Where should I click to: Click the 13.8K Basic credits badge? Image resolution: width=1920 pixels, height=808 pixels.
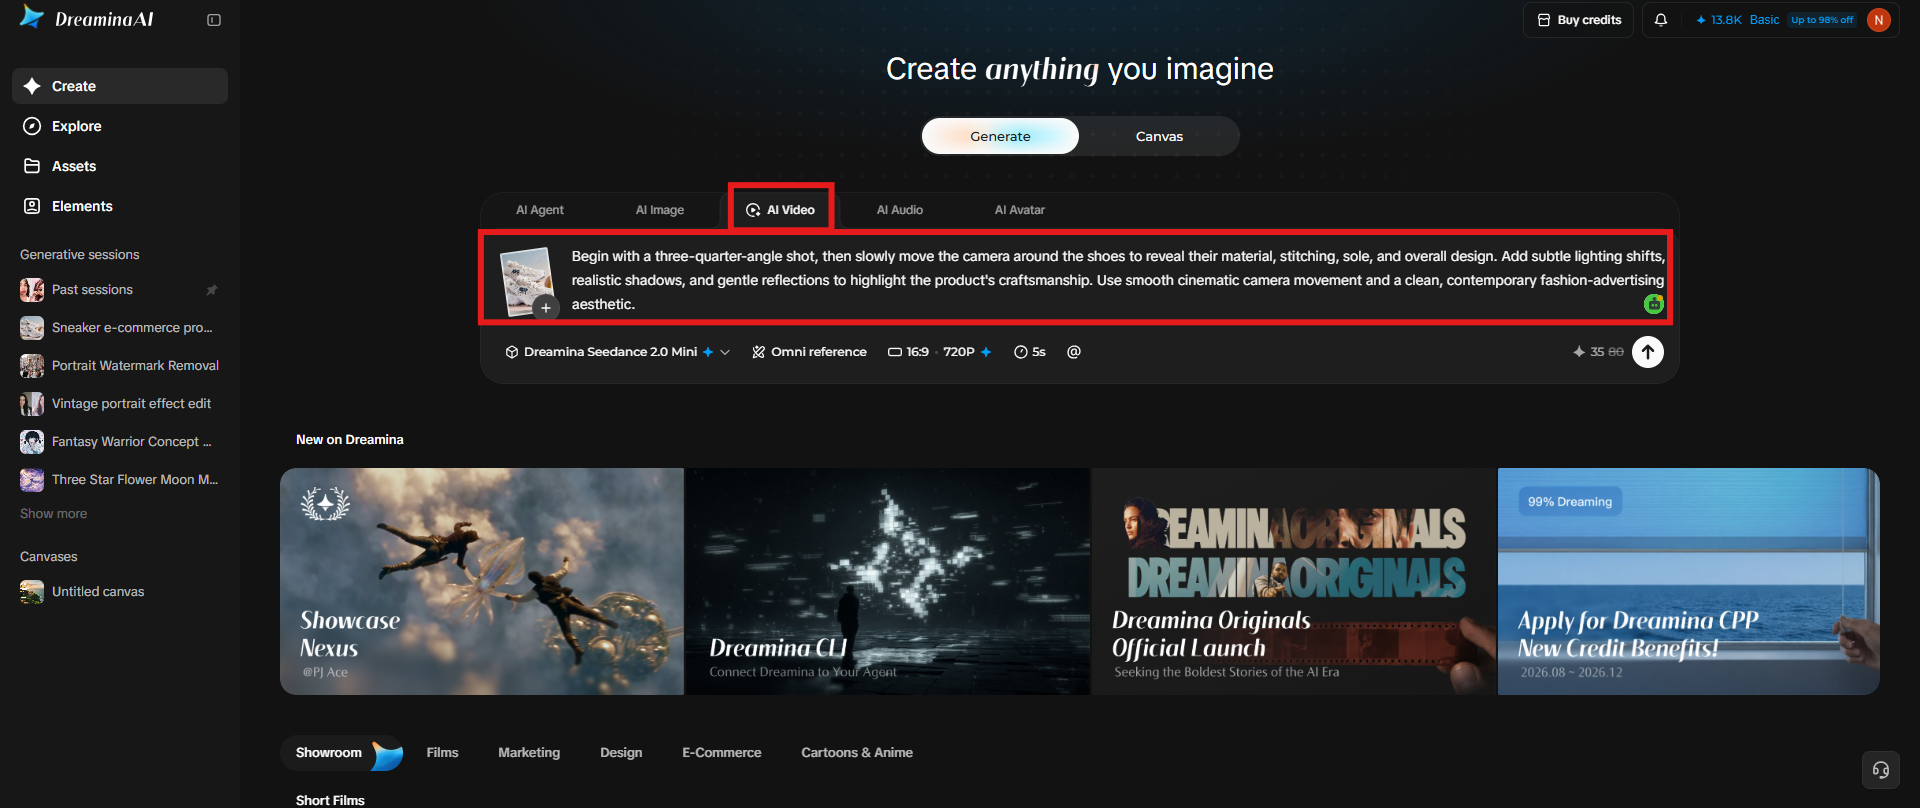(1775, 20)
